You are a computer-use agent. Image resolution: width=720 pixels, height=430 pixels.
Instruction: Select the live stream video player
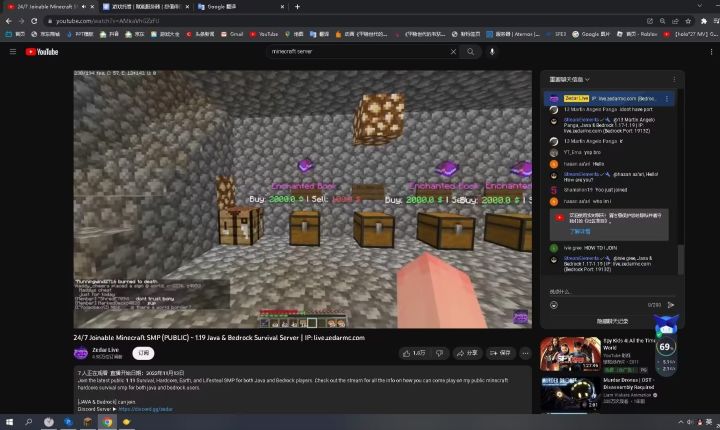tap(303, 199)
